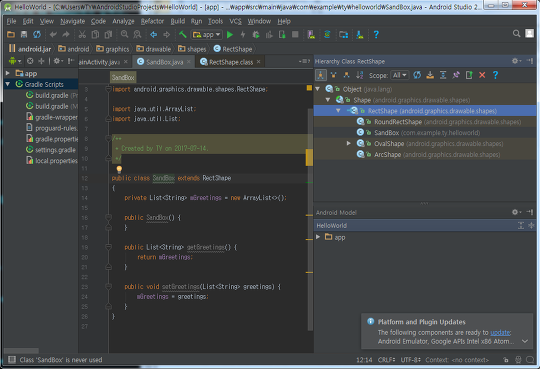Click the Make Project hammer icon
The width and height of the screenshot is (540, 369).
(183, 34)
